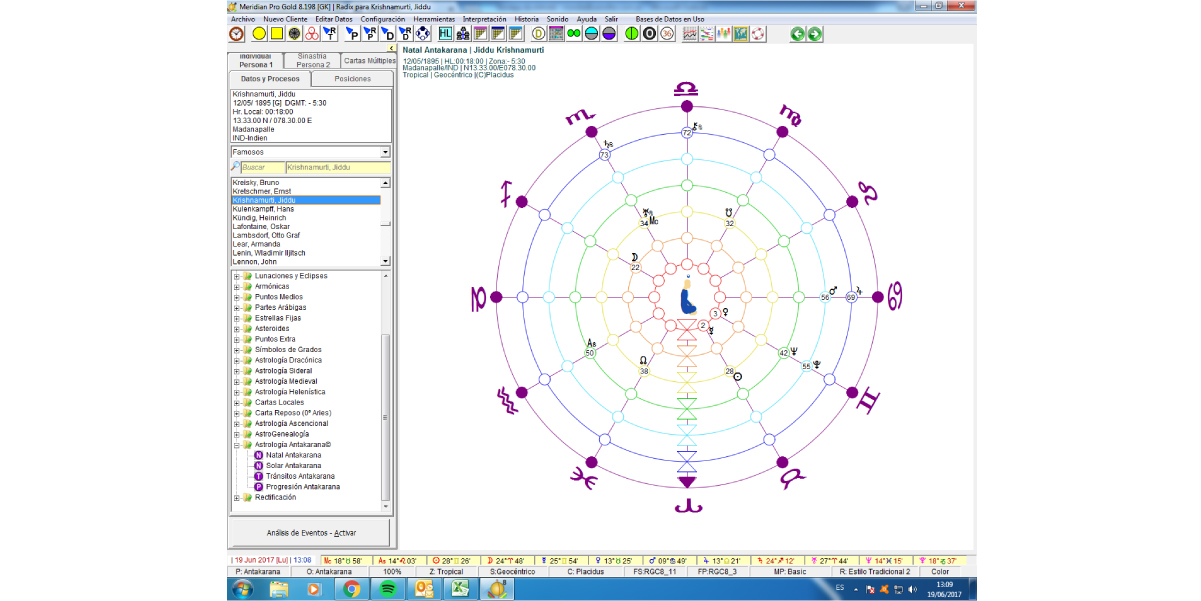This screenshot has height=601, width=1201.
Task: Click the Color status bar cell
Action: point(940,572)
